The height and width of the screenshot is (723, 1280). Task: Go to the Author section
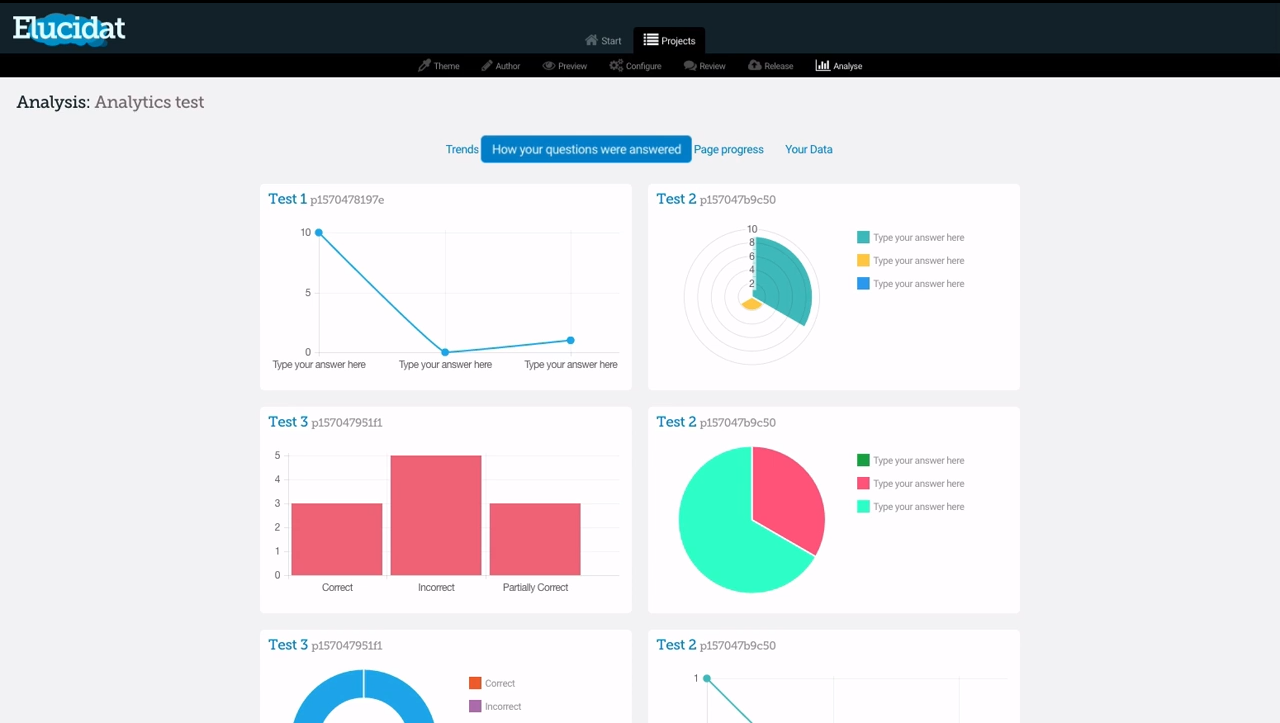[x=501, y=66]
